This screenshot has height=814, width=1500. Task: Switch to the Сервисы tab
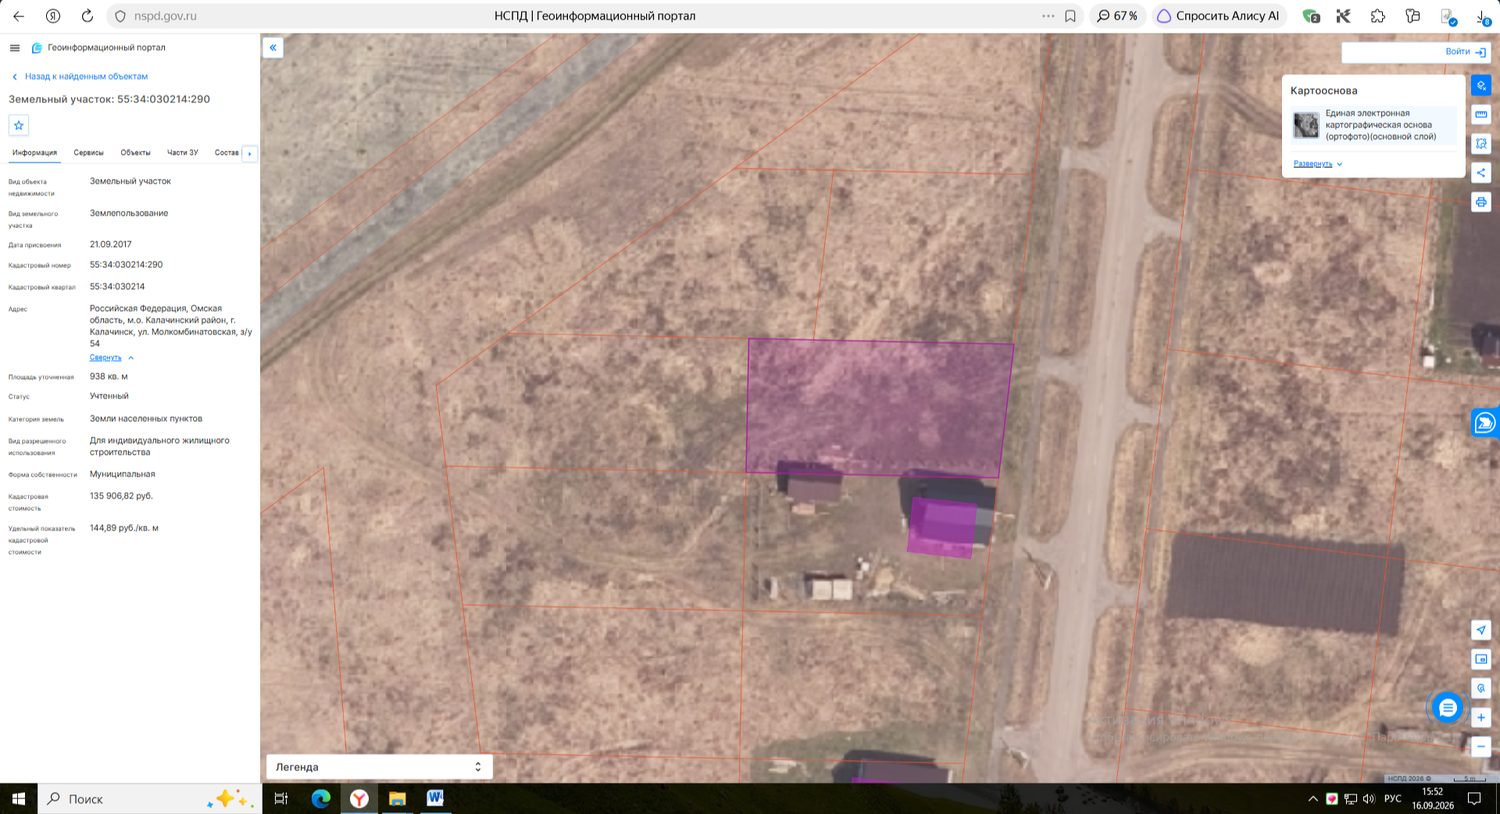coord(88,153)
